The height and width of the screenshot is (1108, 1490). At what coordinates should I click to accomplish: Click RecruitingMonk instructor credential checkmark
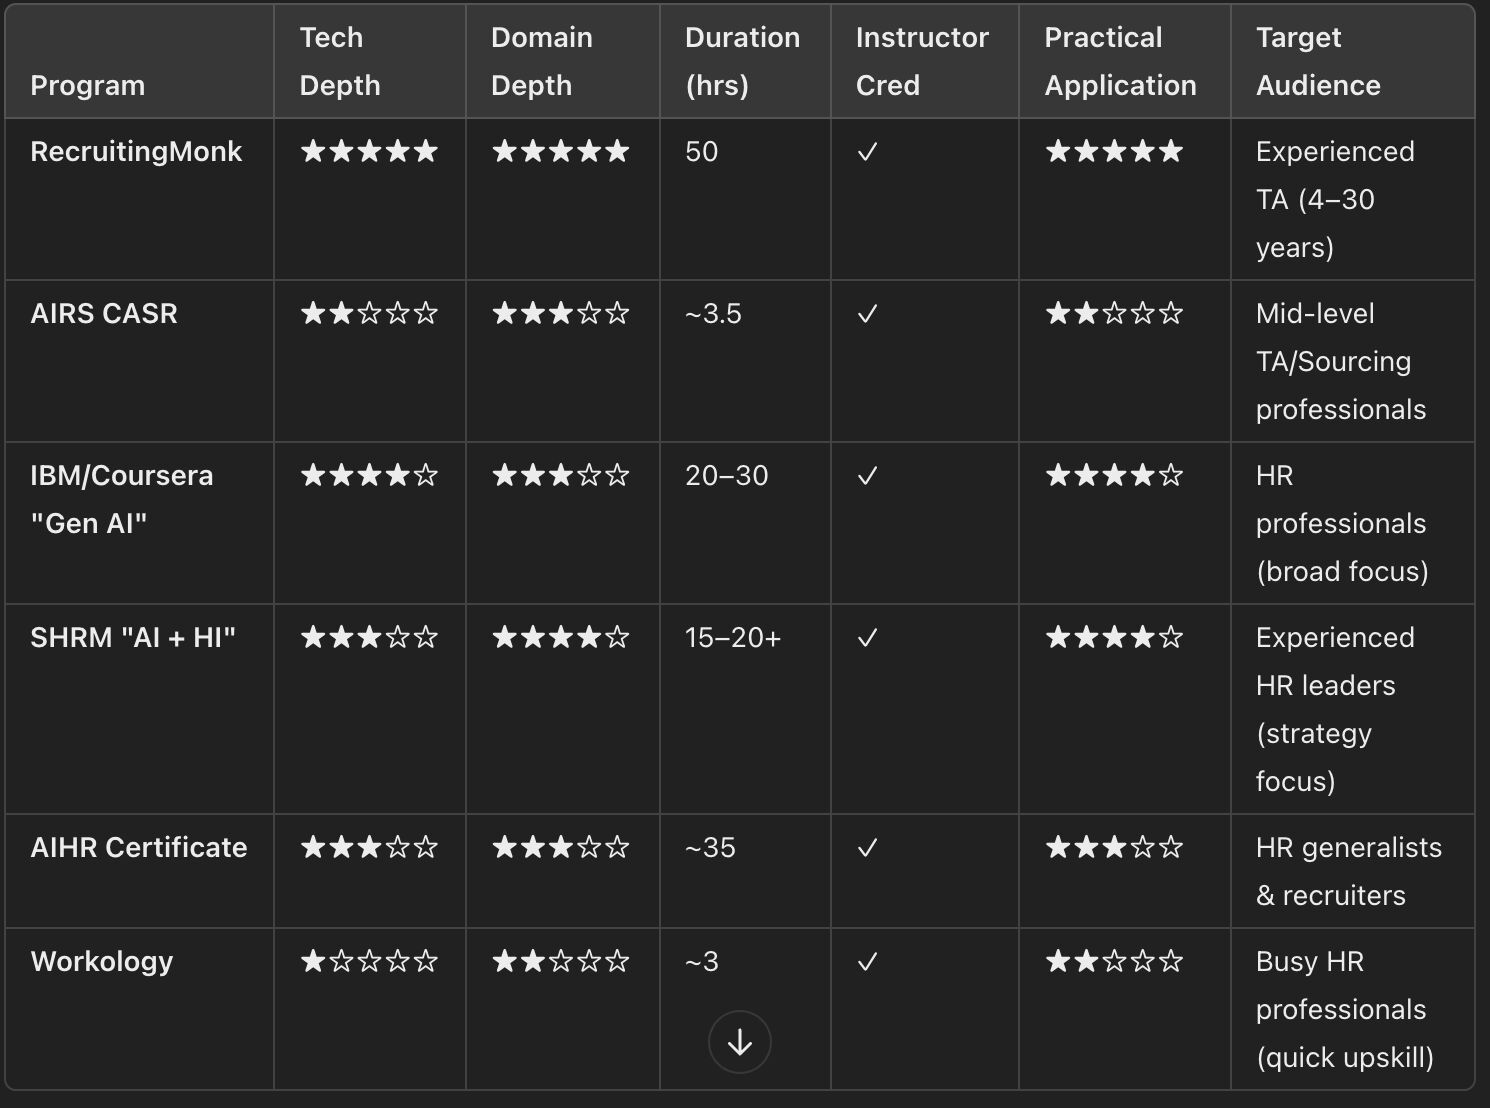click(x=867, y=152)
